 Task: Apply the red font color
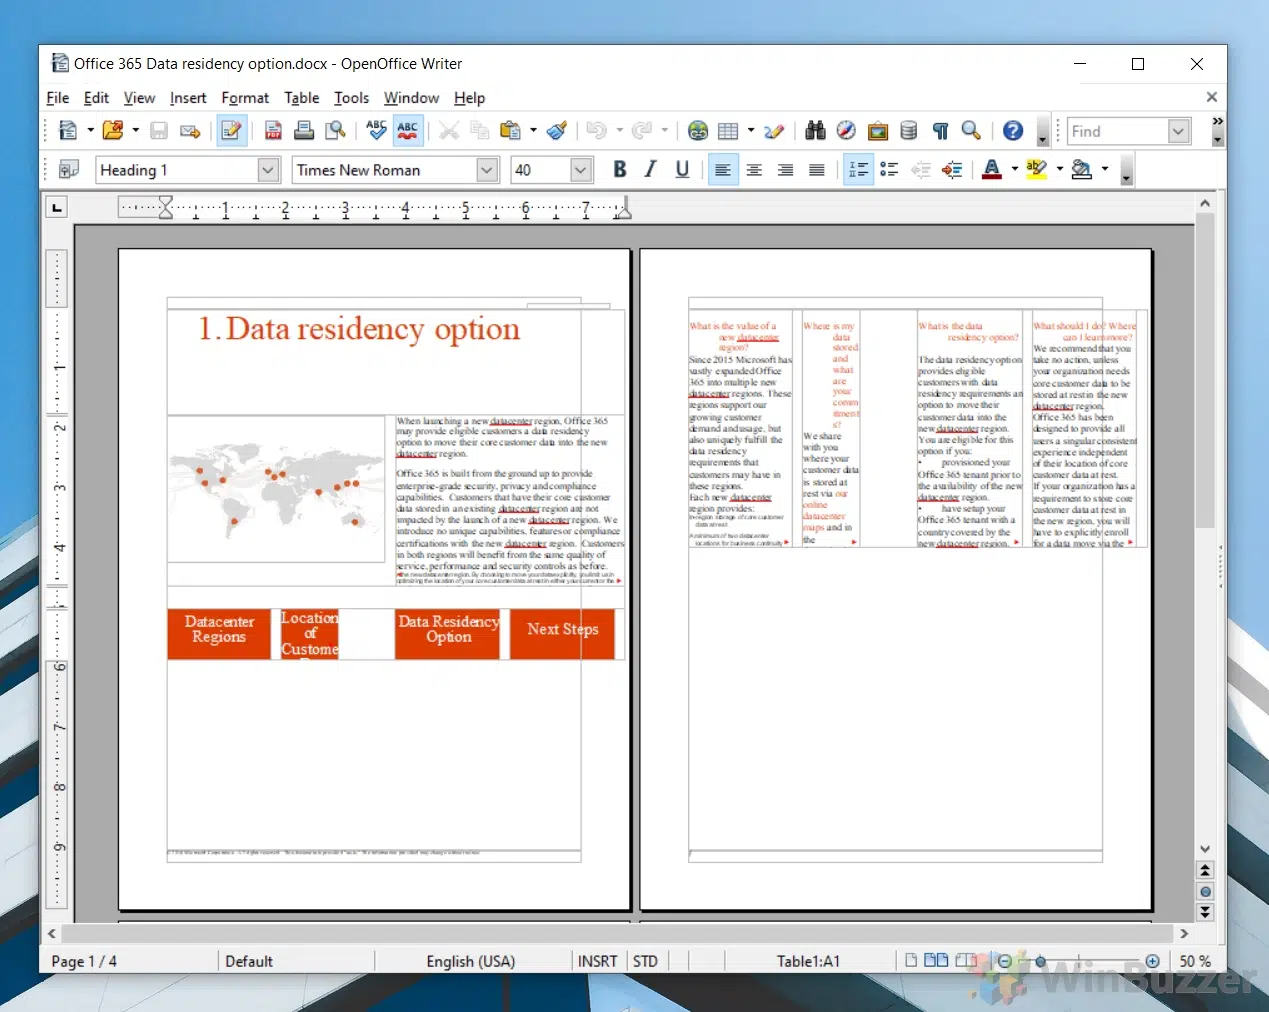(992, 170)
